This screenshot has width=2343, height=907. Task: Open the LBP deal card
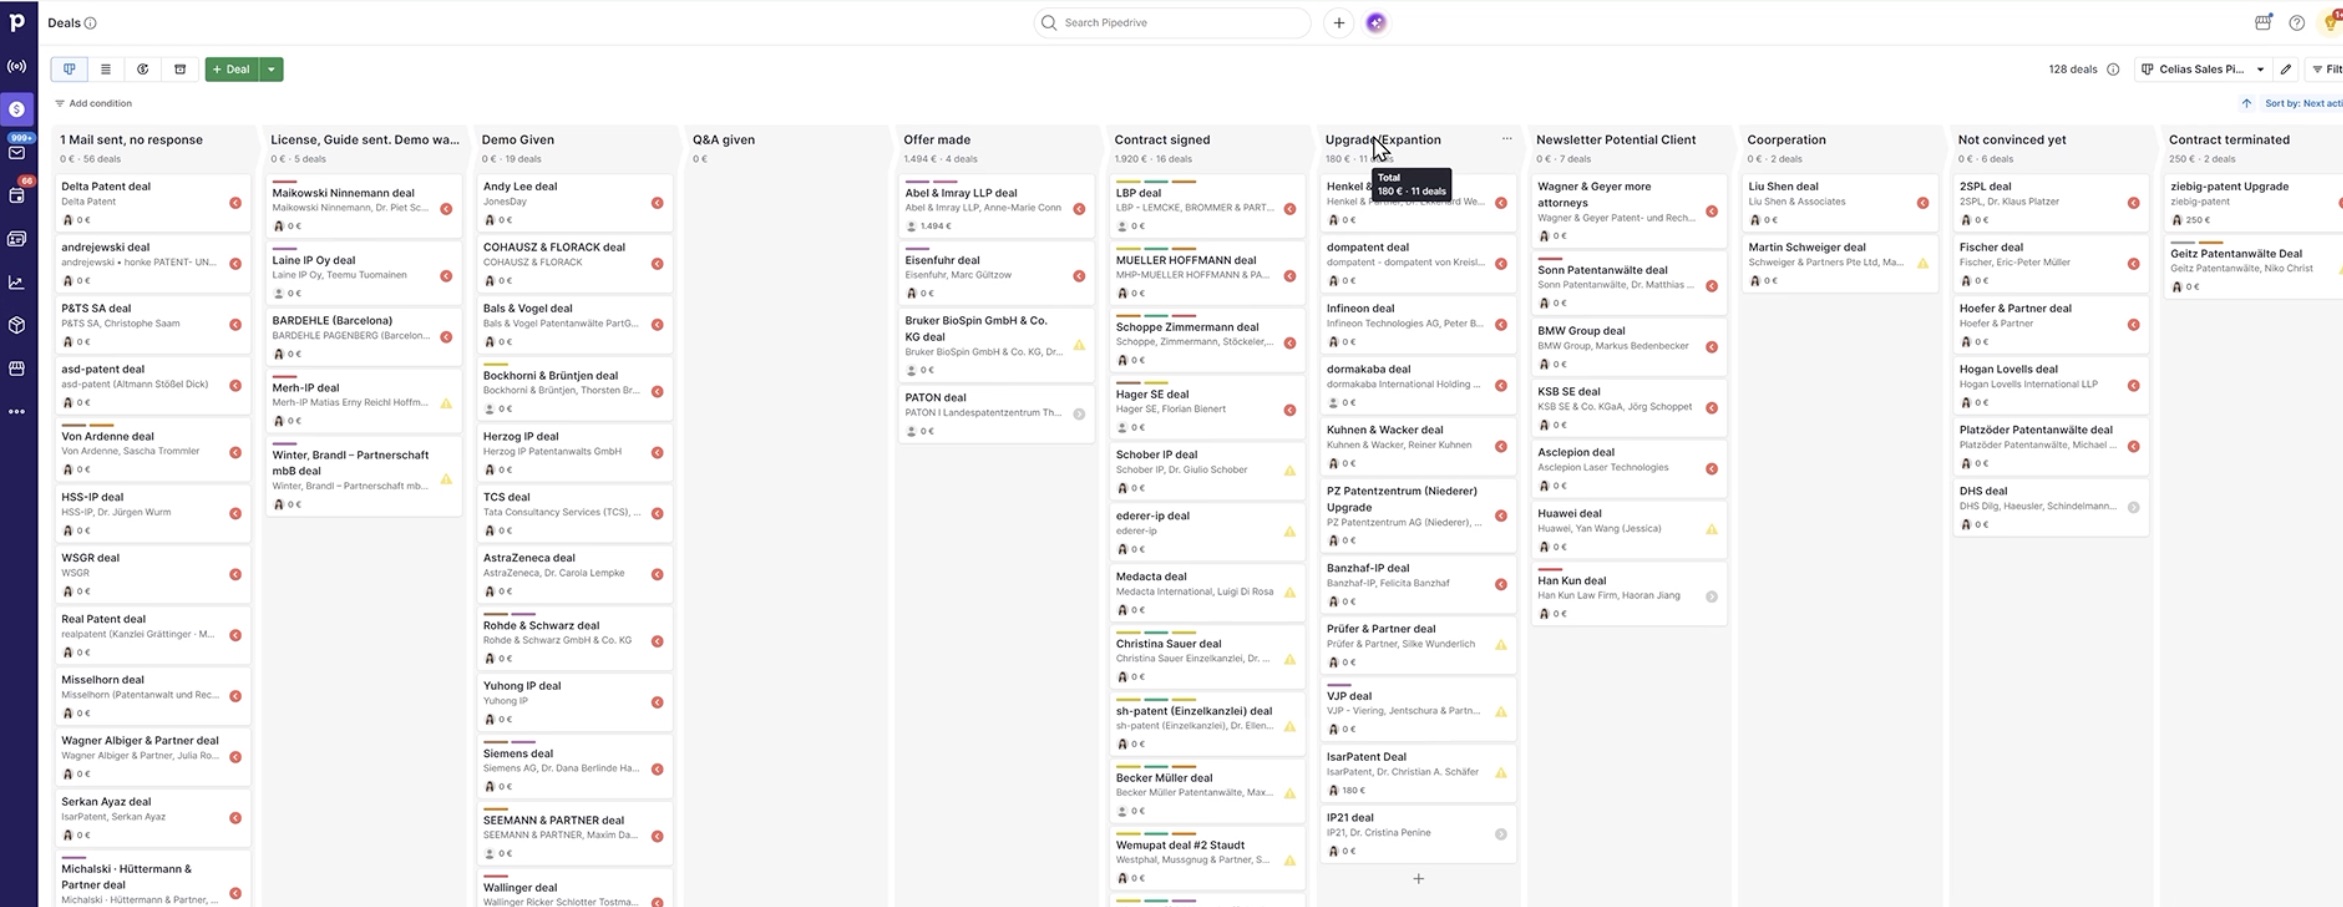pos(1206,206)
